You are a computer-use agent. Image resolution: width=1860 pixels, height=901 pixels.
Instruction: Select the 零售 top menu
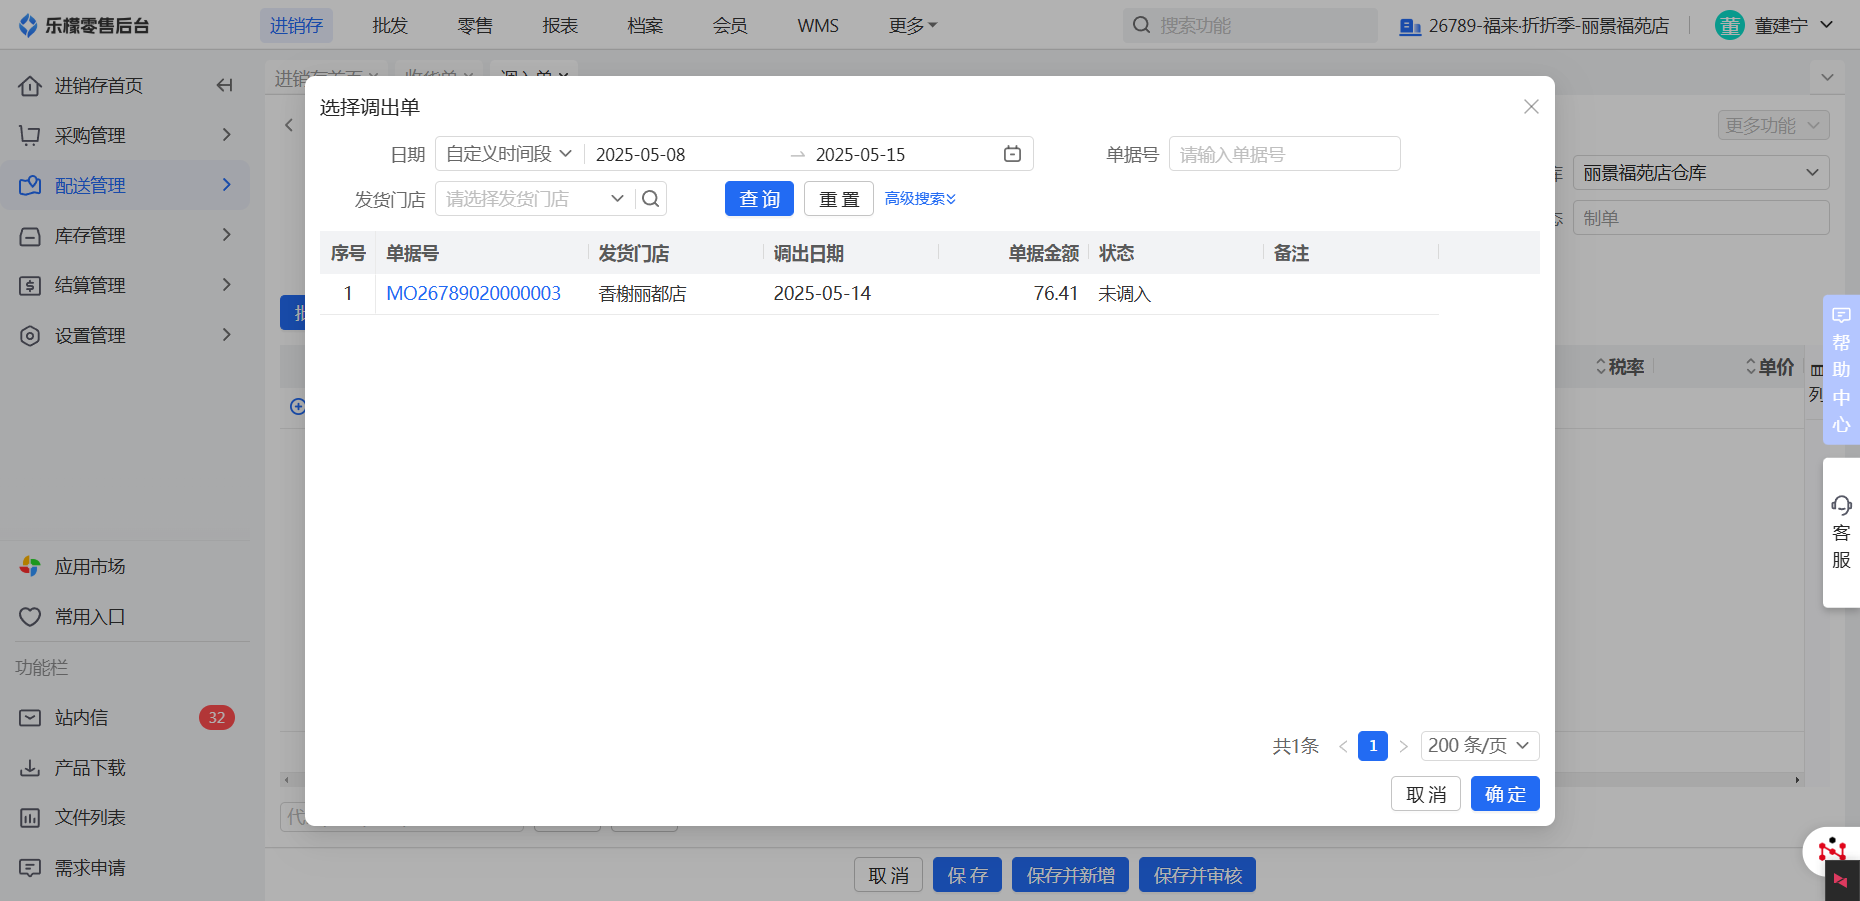click(x=475, y=25)
